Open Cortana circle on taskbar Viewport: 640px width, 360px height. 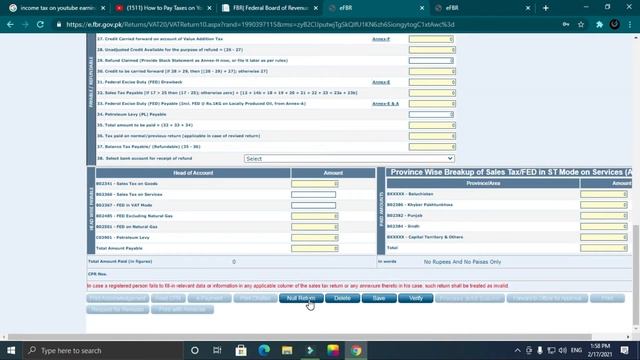pos(195,350)
